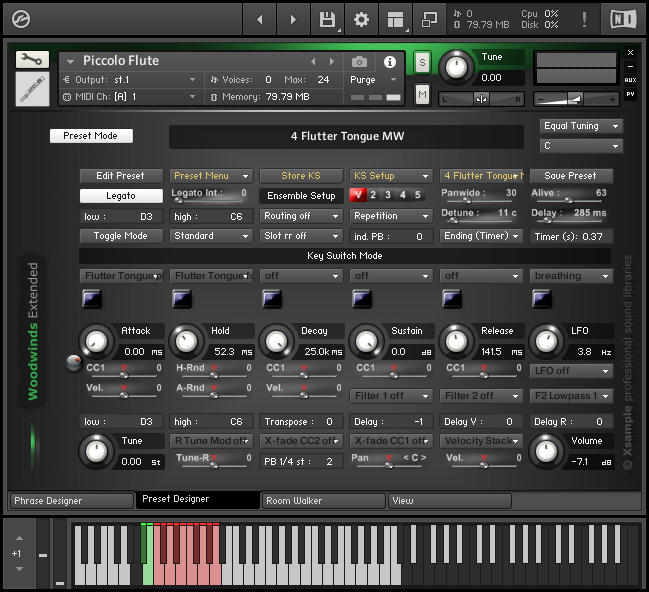The image size is (649, 592).
Task: Click the Store KS button
Action: [301, 176]
